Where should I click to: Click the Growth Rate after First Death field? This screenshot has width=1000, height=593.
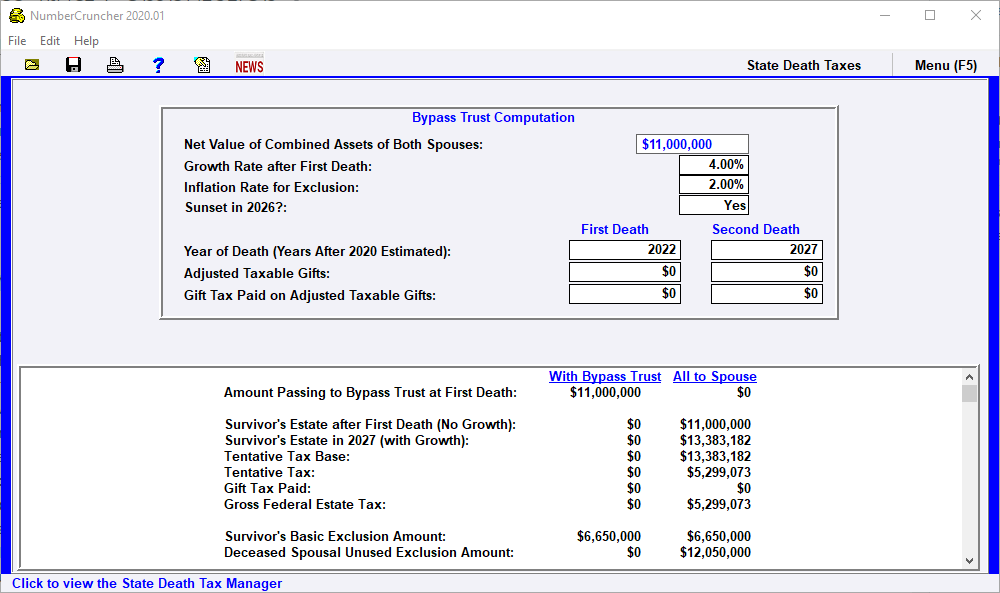pos(714,165)
